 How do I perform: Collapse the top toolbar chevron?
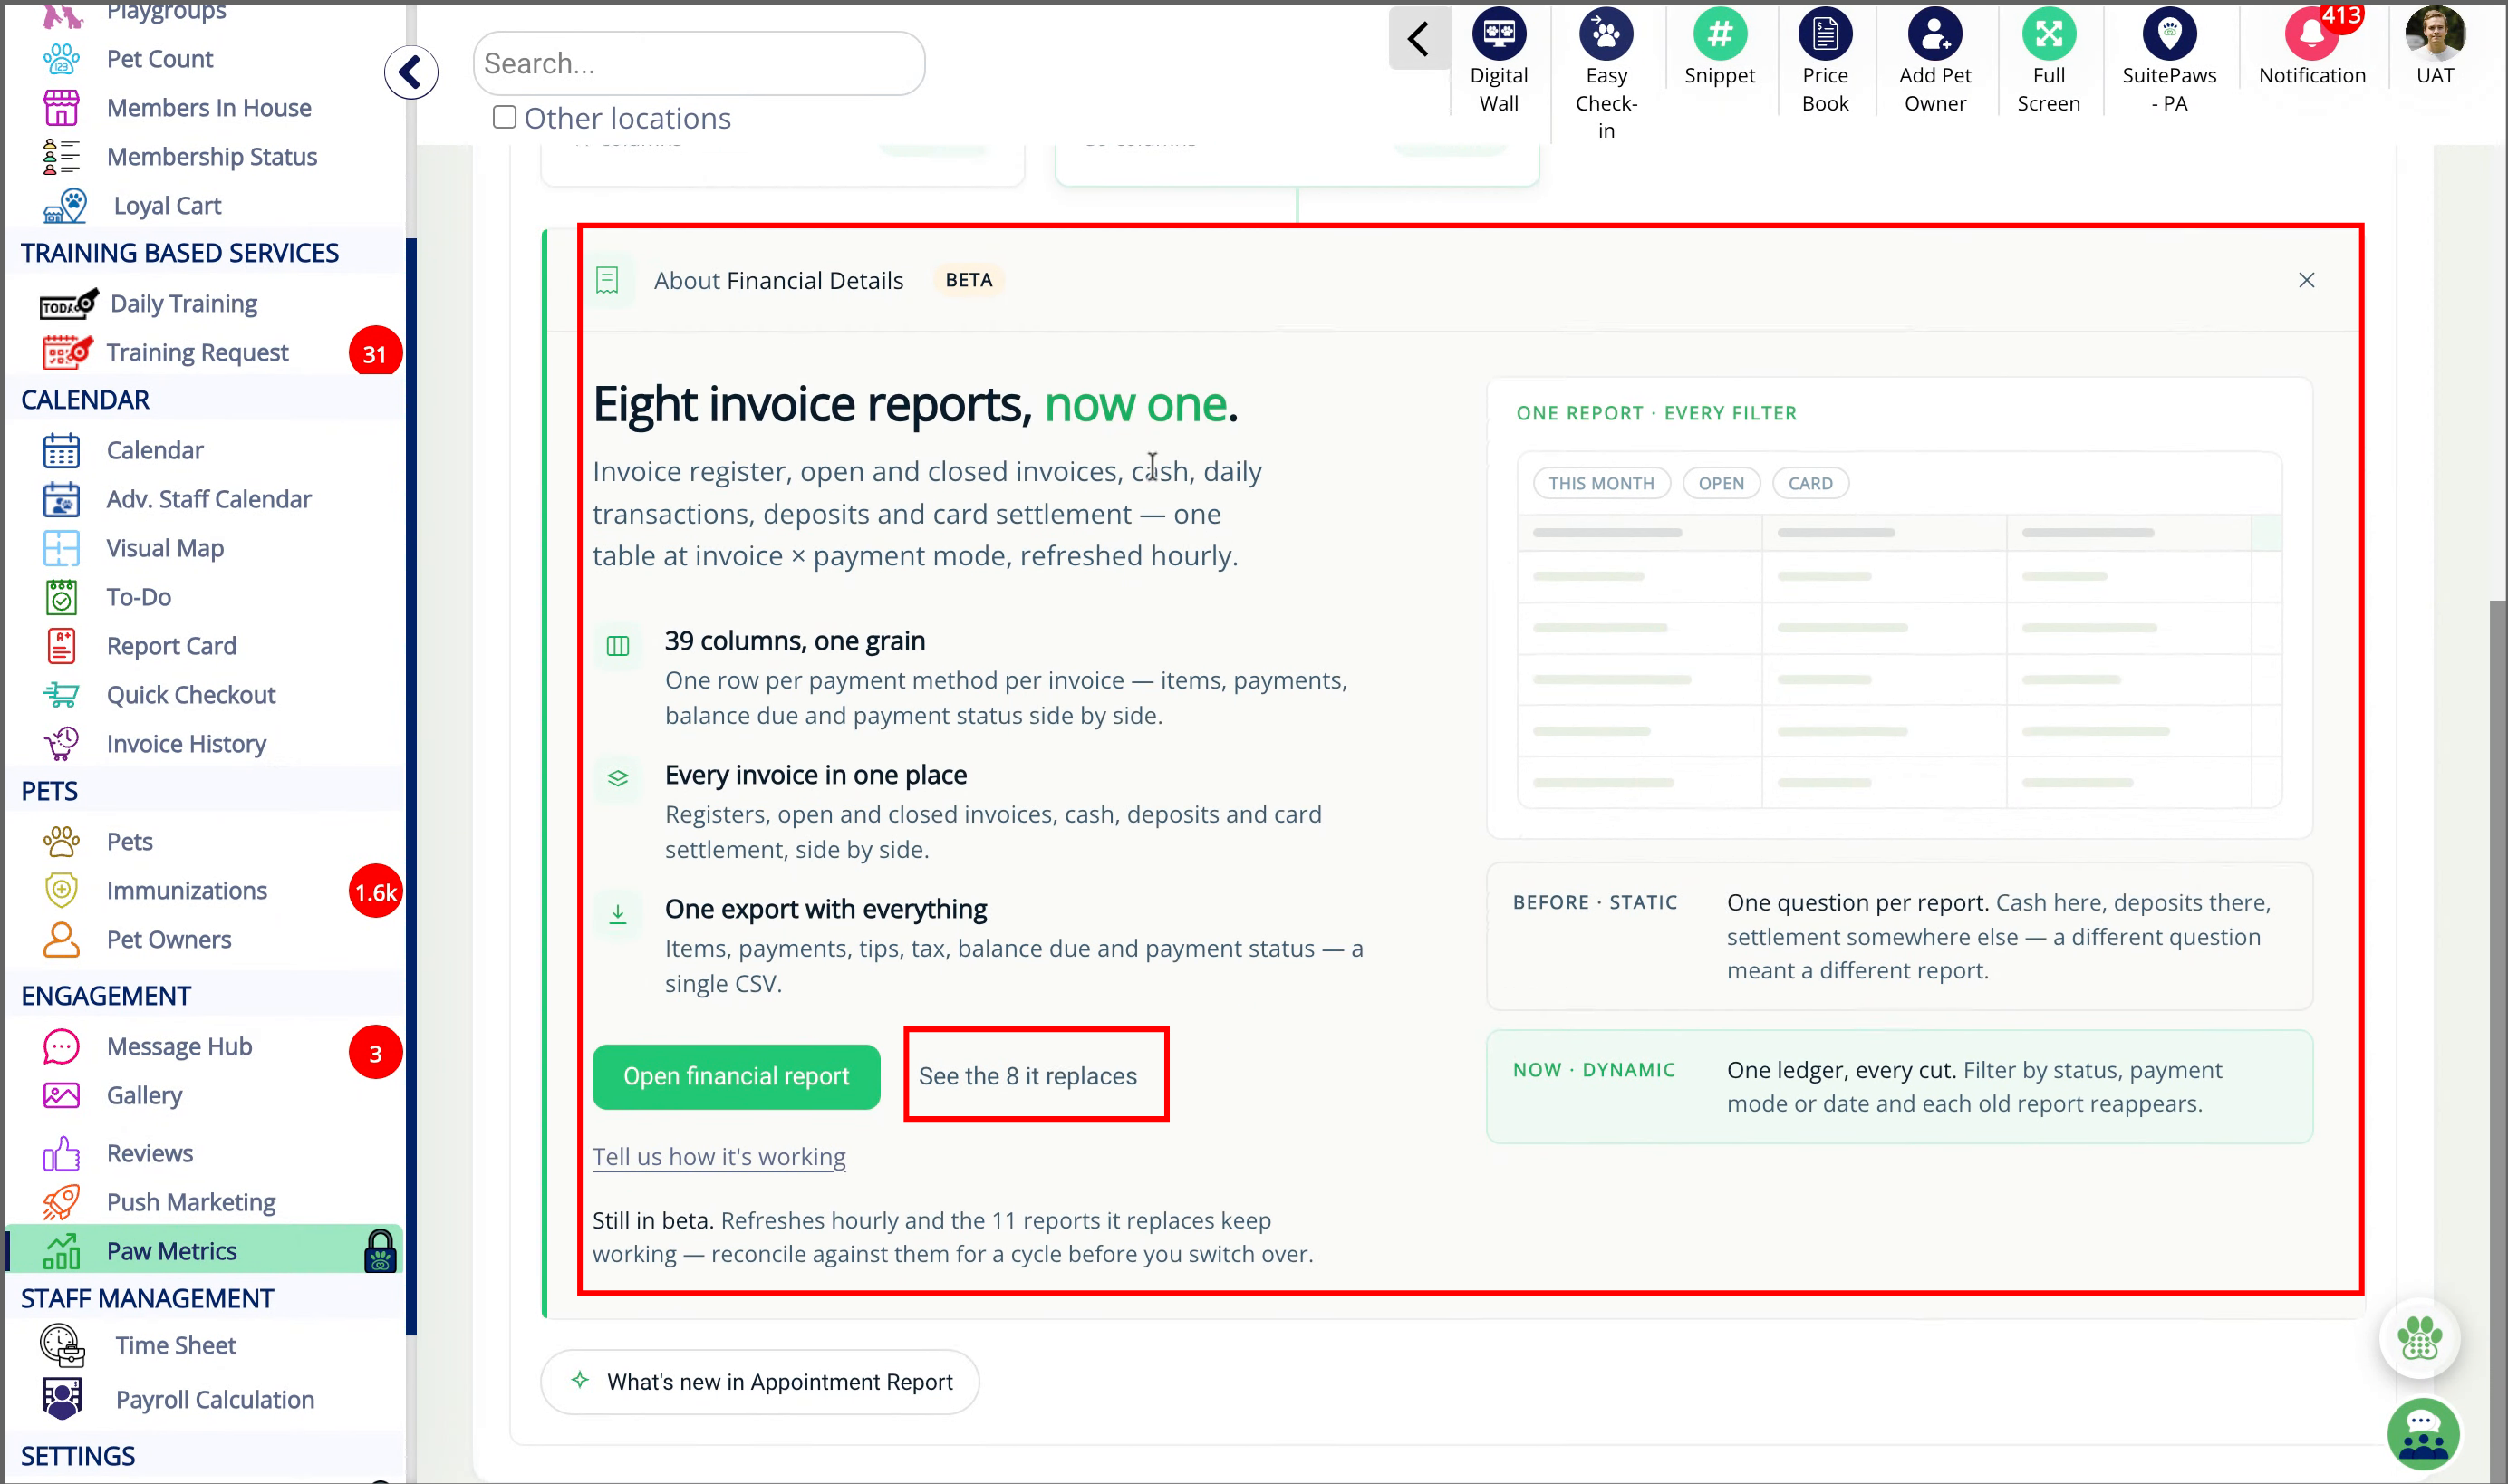pyautogui.click(x=1418, y=39)
